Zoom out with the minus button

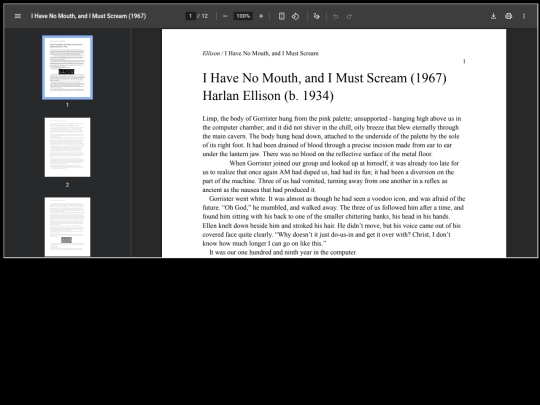225,16
